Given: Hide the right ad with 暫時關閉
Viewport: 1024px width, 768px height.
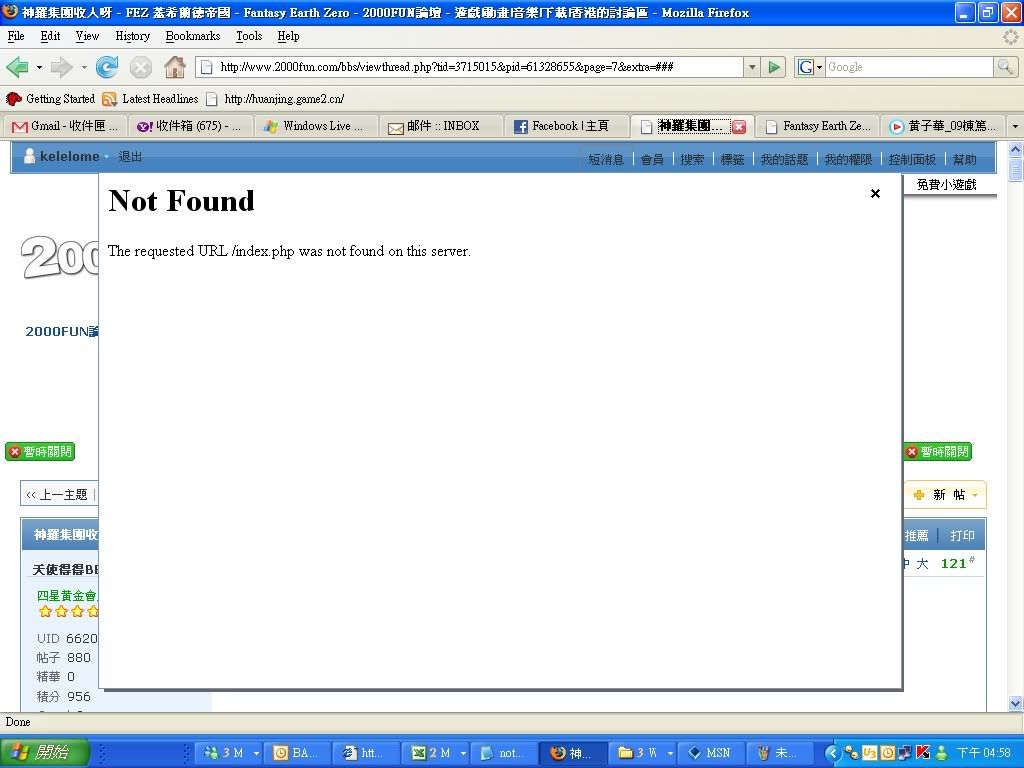Looking at the screenshot, I should [937, 452].
